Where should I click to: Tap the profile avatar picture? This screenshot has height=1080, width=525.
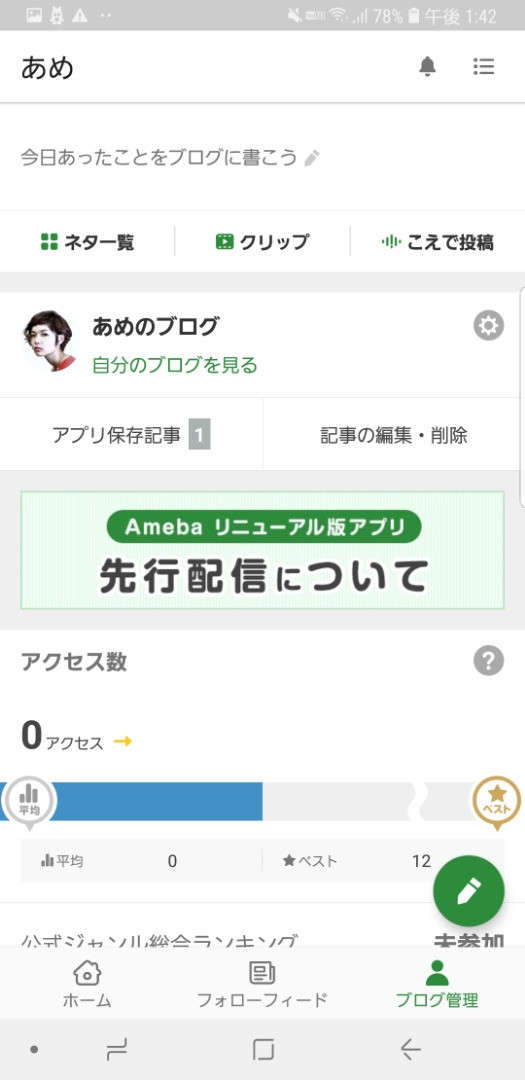pyautogui.click(x=51, y=340)
